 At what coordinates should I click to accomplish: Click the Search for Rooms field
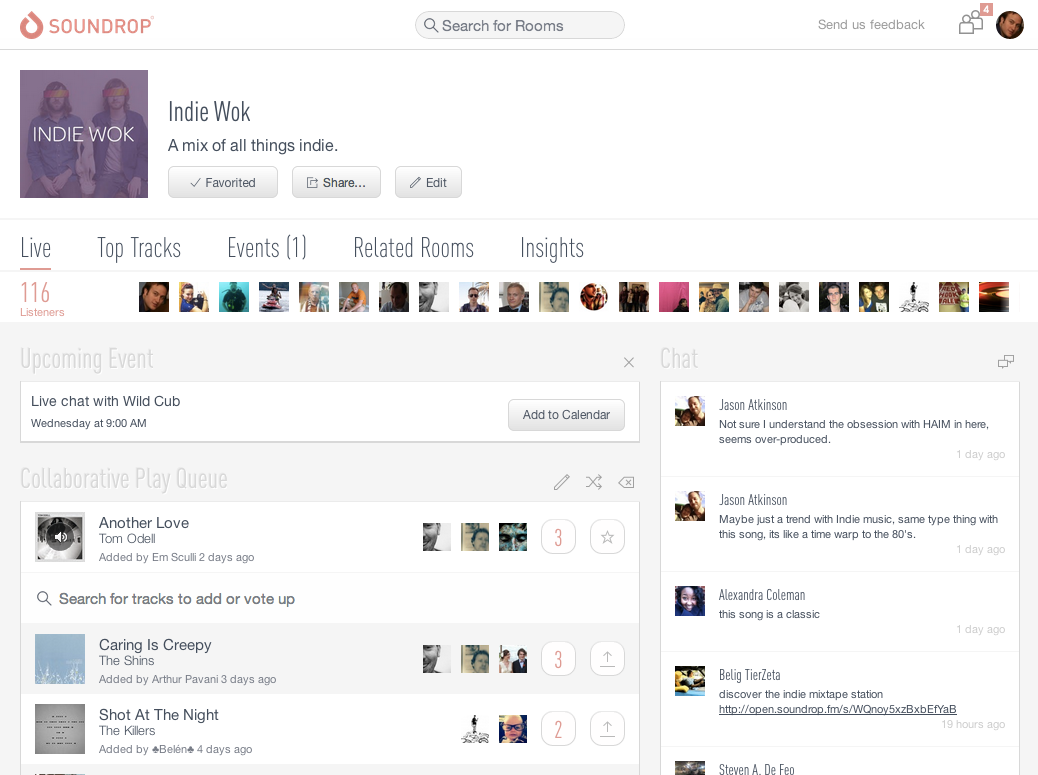tap(520, 25)
